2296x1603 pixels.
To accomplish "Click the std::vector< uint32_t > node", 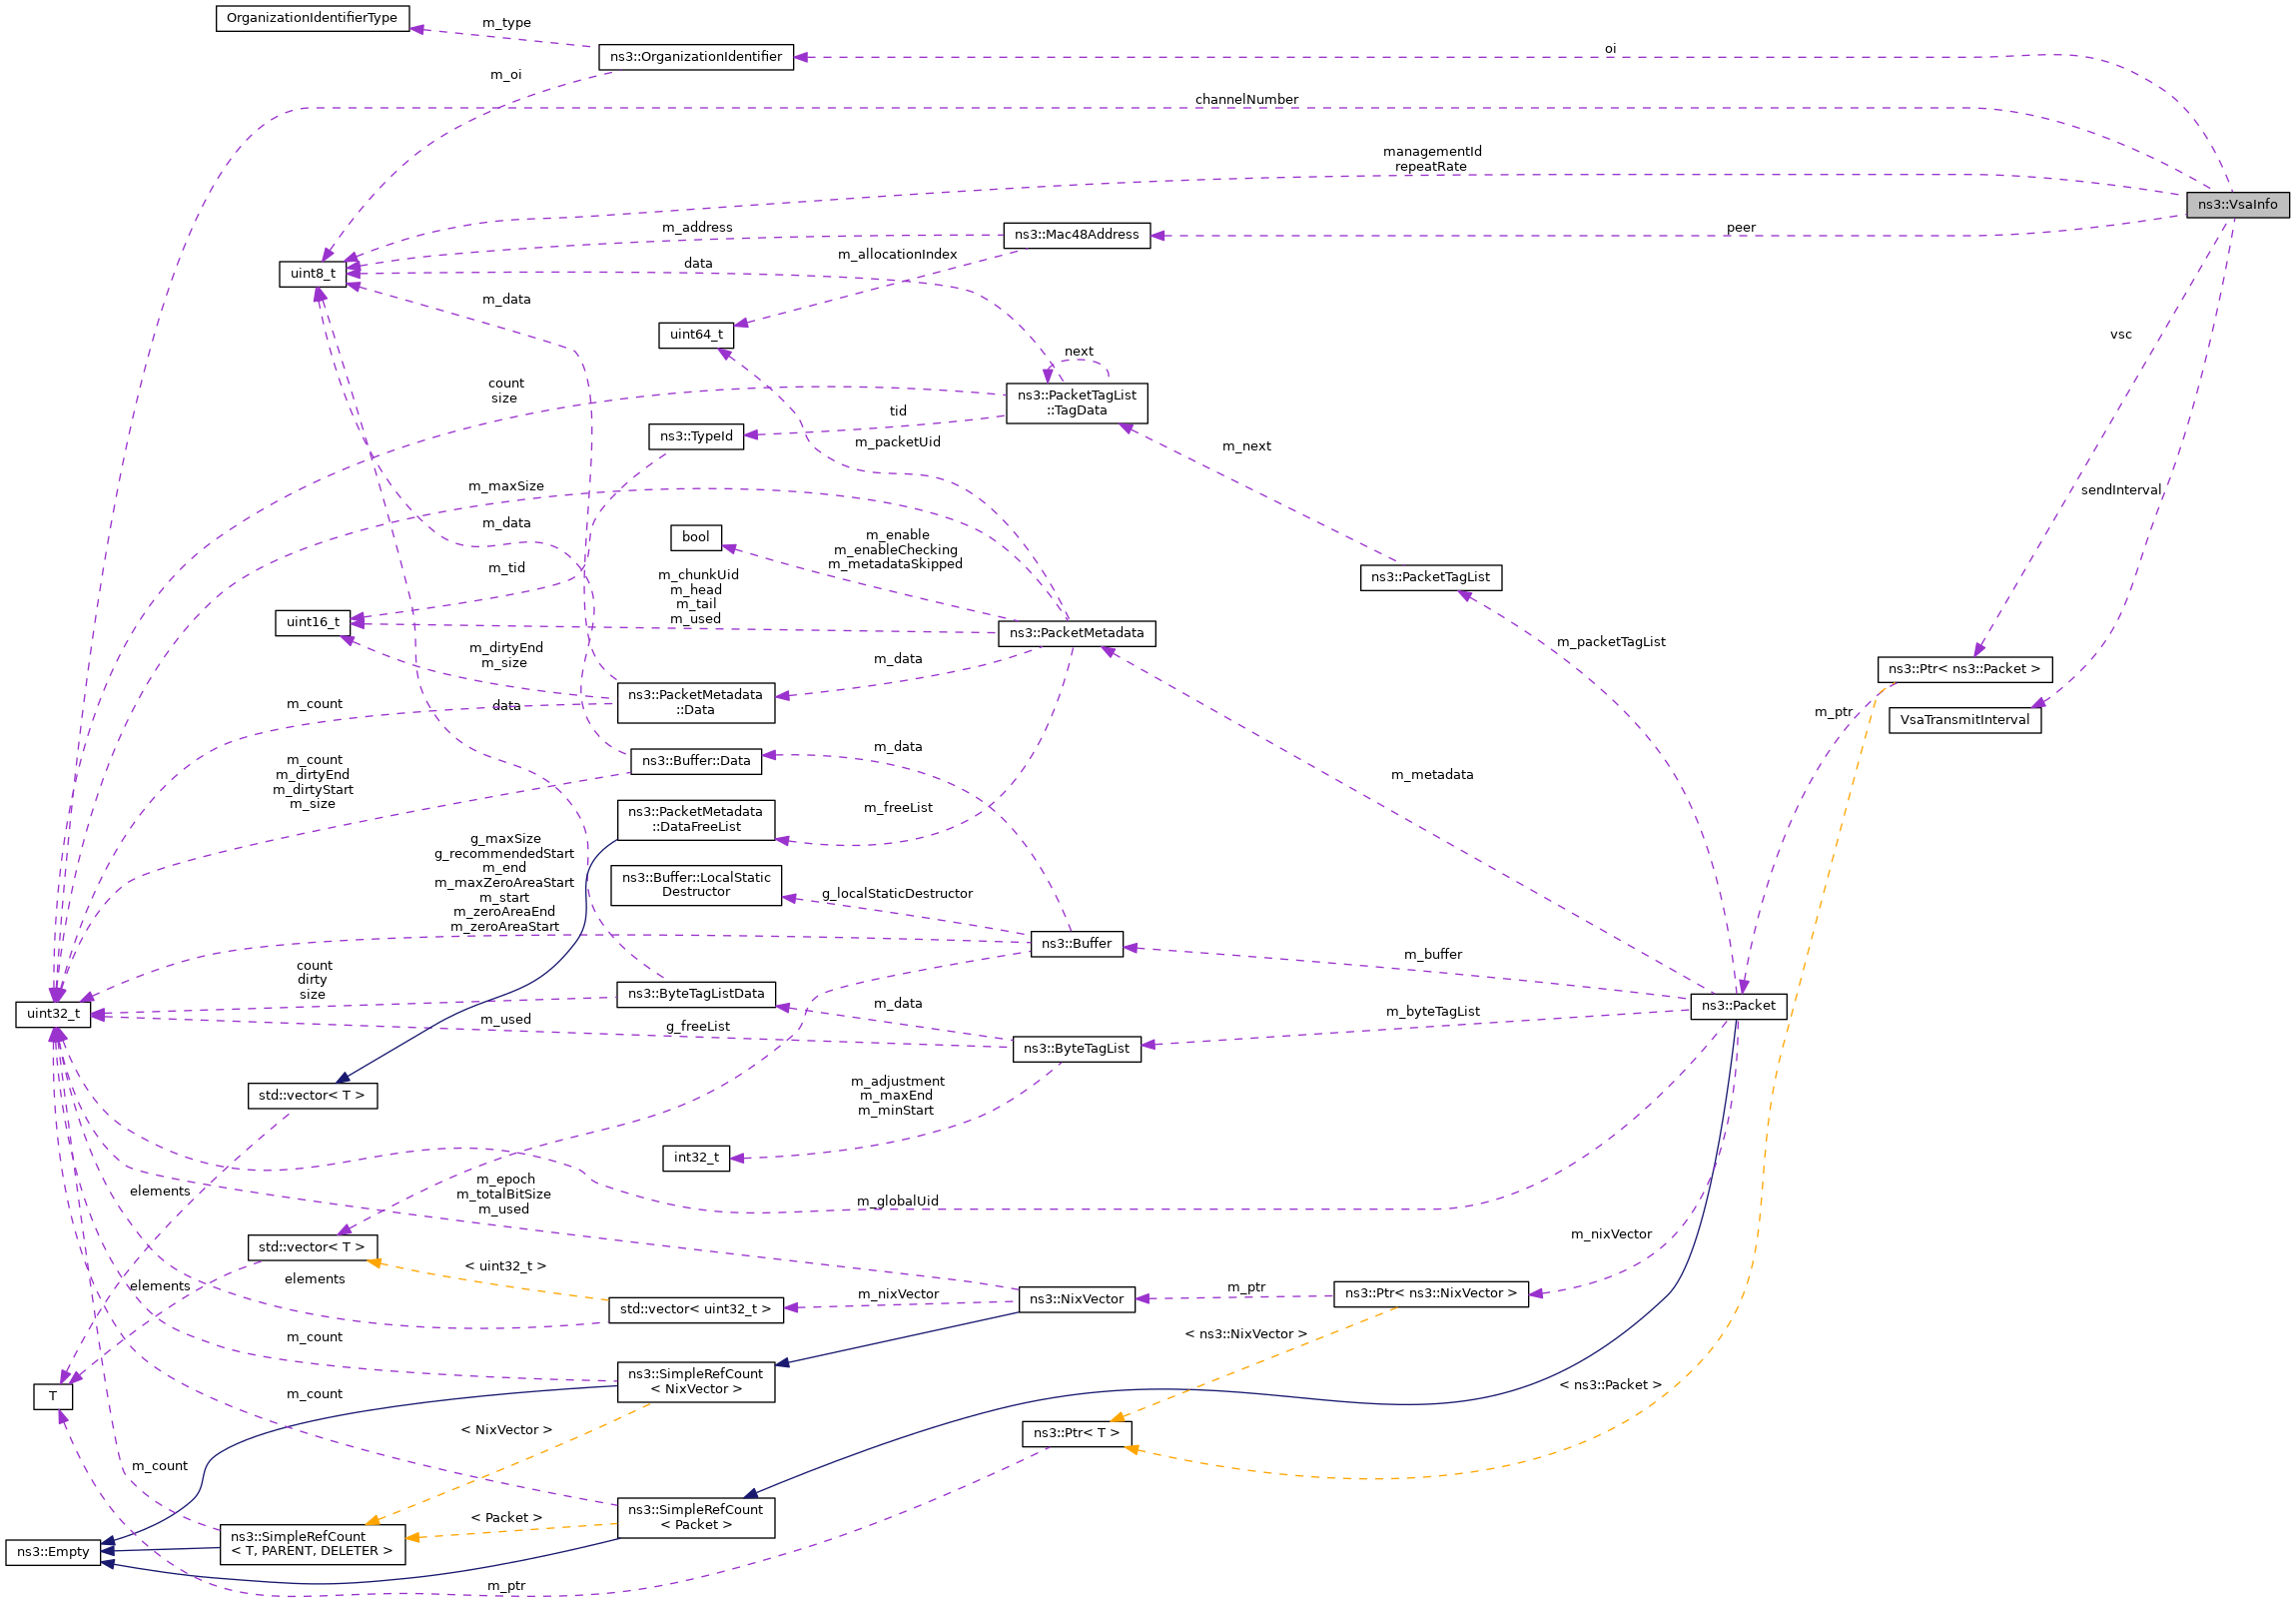I will coord(696,1310).
